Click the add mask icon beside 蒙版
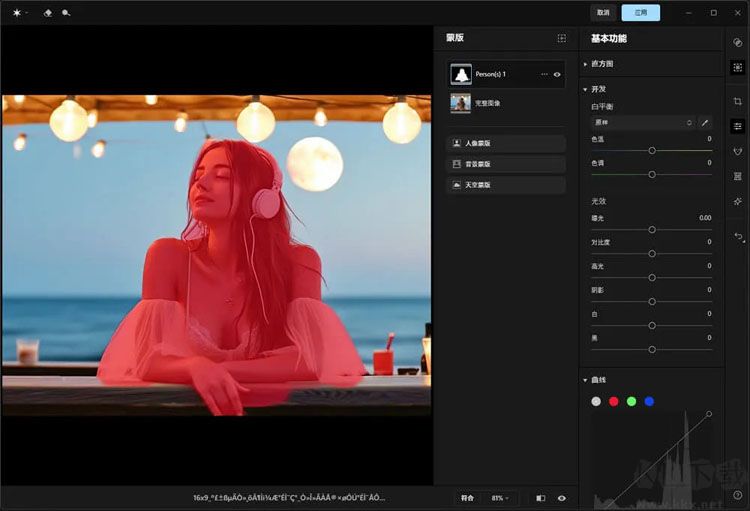Image resolution: width=750 pixels, height=511 pixels. 562,38
